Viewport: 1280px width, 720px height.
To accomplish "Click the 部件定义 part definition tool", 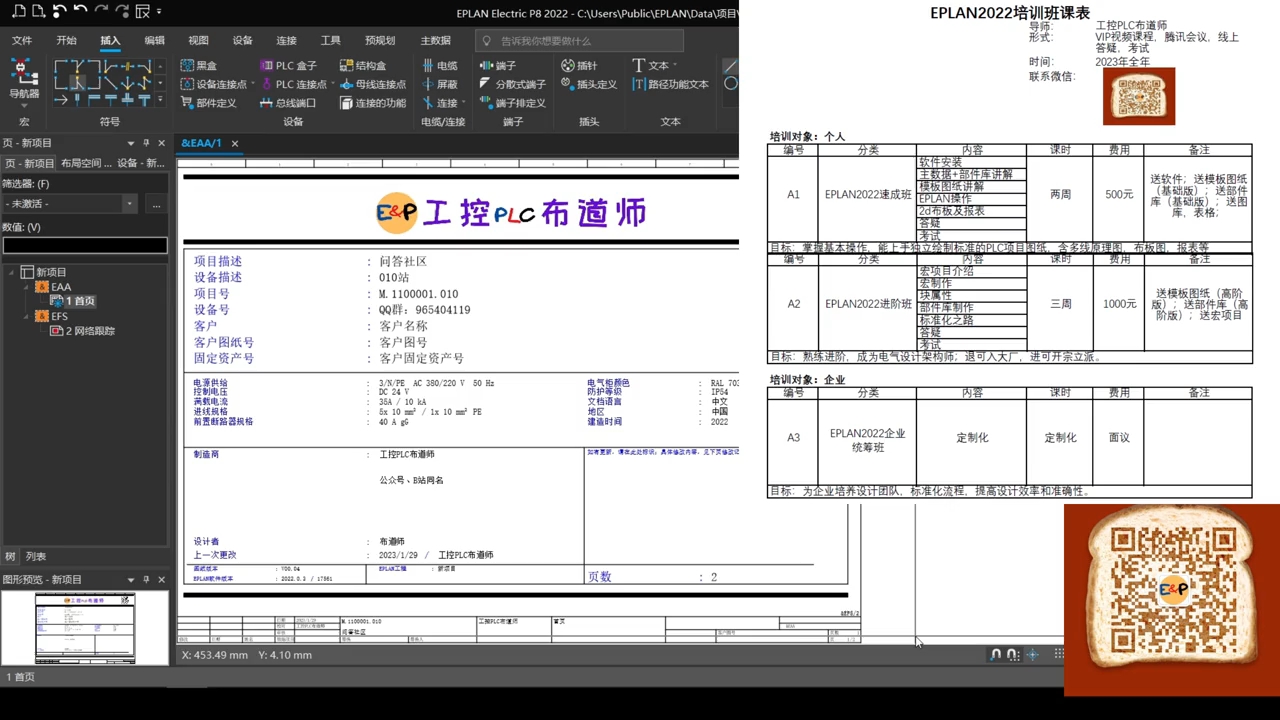I will pyautogui.click(x=208, y=103).
